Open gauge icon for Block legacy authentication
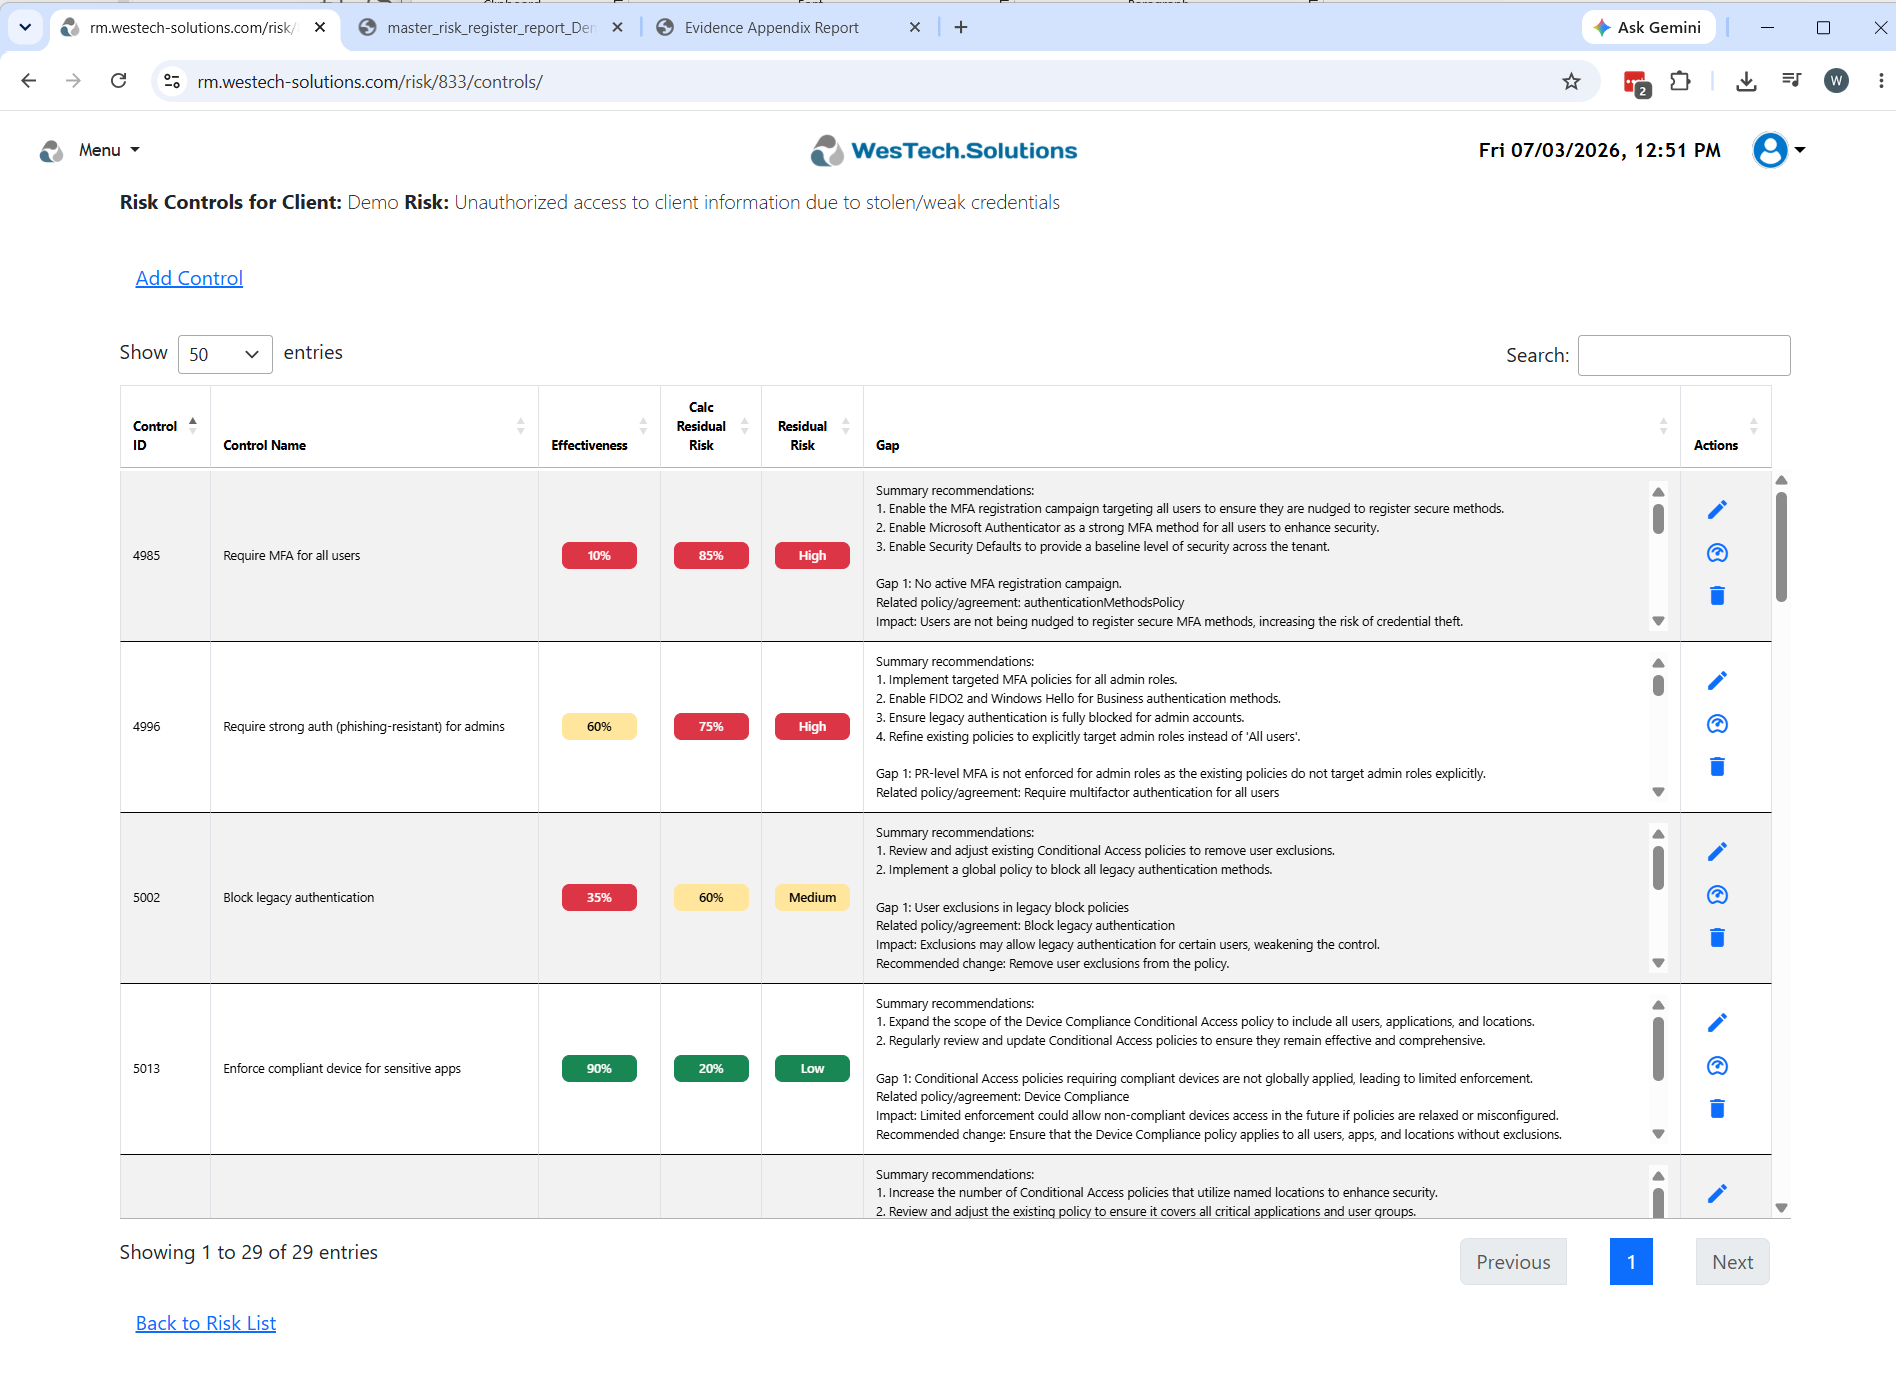This screenshot has height=1392, width=1896. point(1717,895)
